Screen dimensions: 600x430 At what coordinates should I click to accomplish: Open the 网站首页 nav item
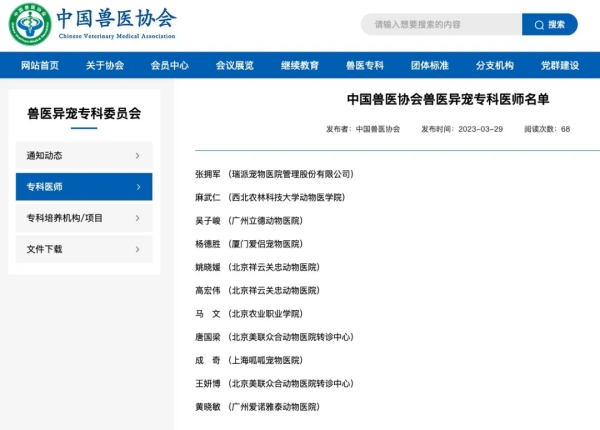40,65
